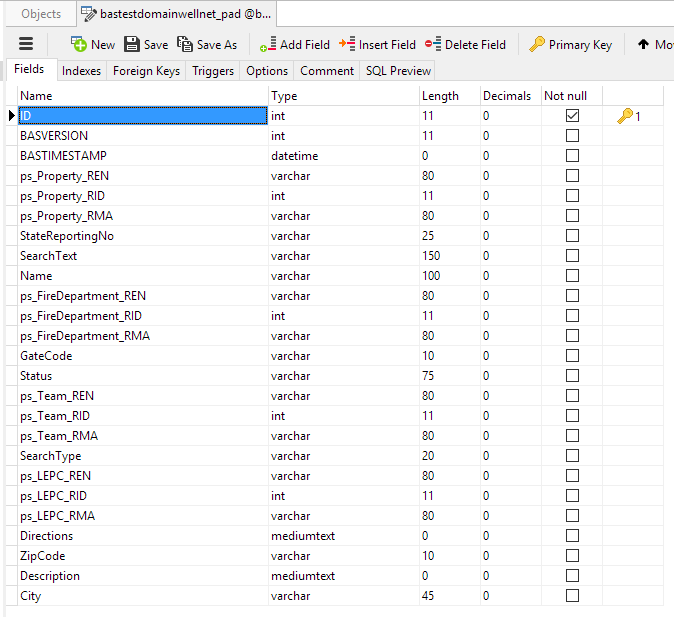Click the New table icon
Image resolution: width=674 pixels, height=617 pixels.
point(79,44)
